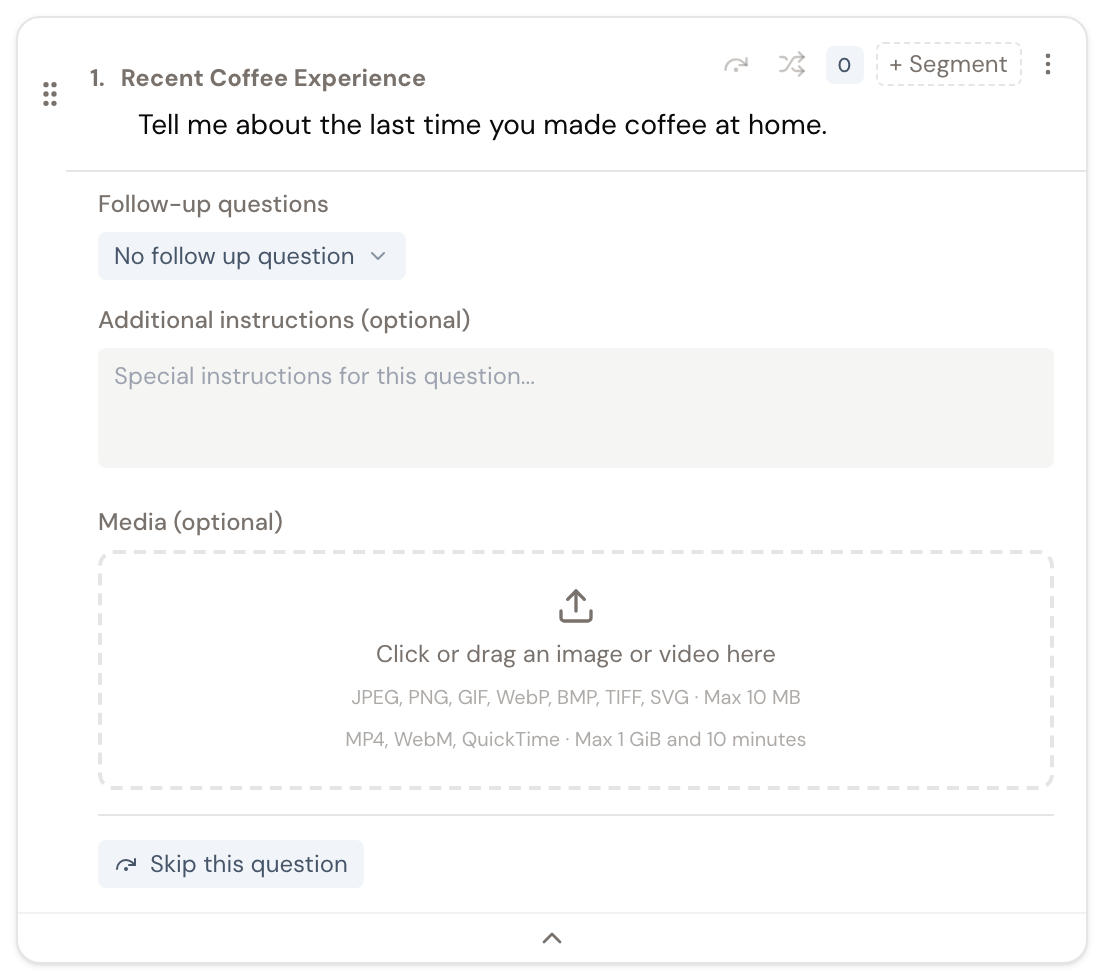Focus the Special instructions text area
1104x980 pixels.
coord(575,408)
